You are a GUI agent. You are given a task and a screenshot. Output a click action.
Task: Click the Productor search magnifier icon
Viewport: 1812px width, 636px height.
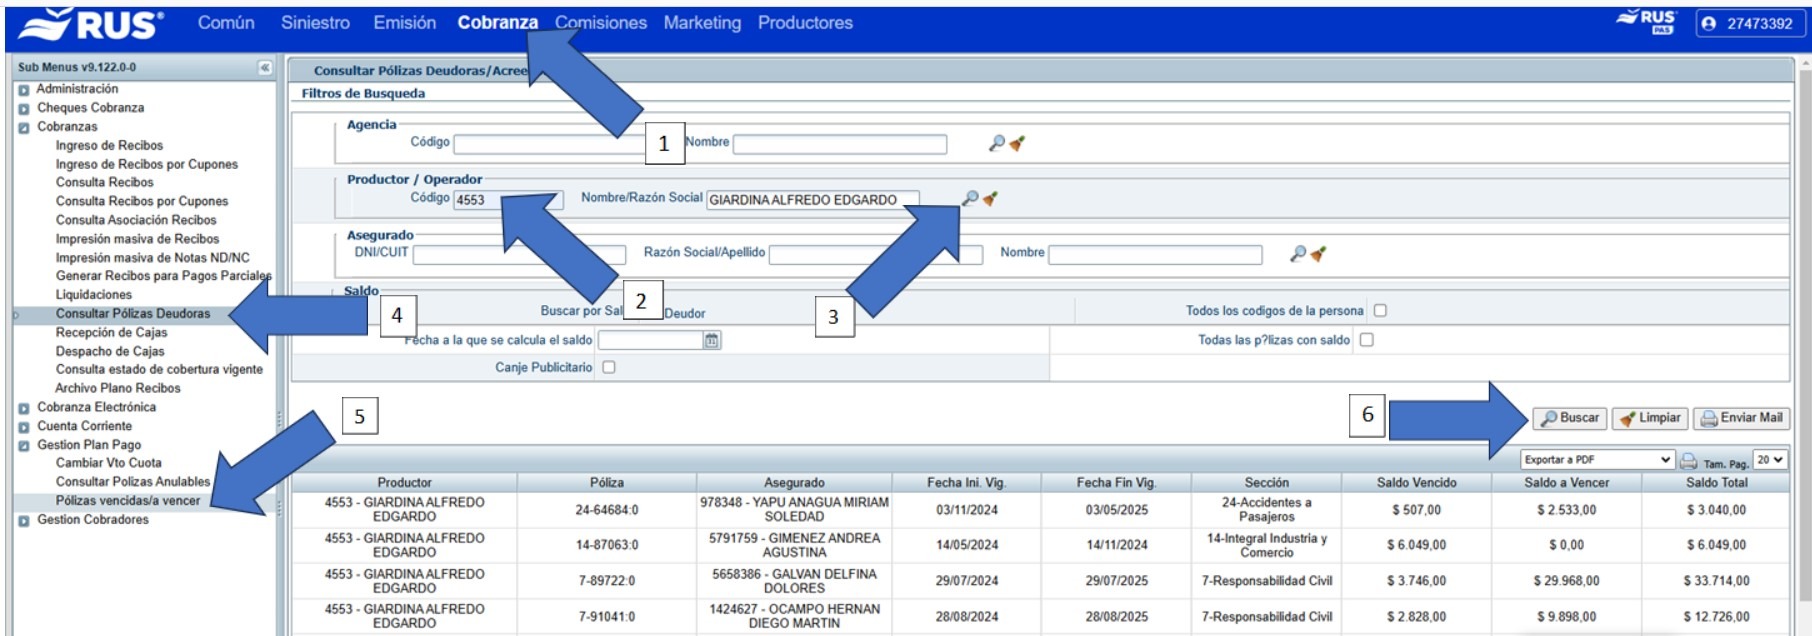tap(969, 198)
